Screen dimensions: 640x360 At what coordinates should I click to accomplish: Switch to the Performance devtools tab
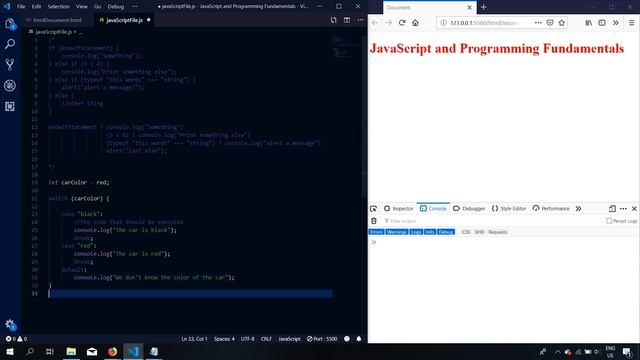coord(551,209)
